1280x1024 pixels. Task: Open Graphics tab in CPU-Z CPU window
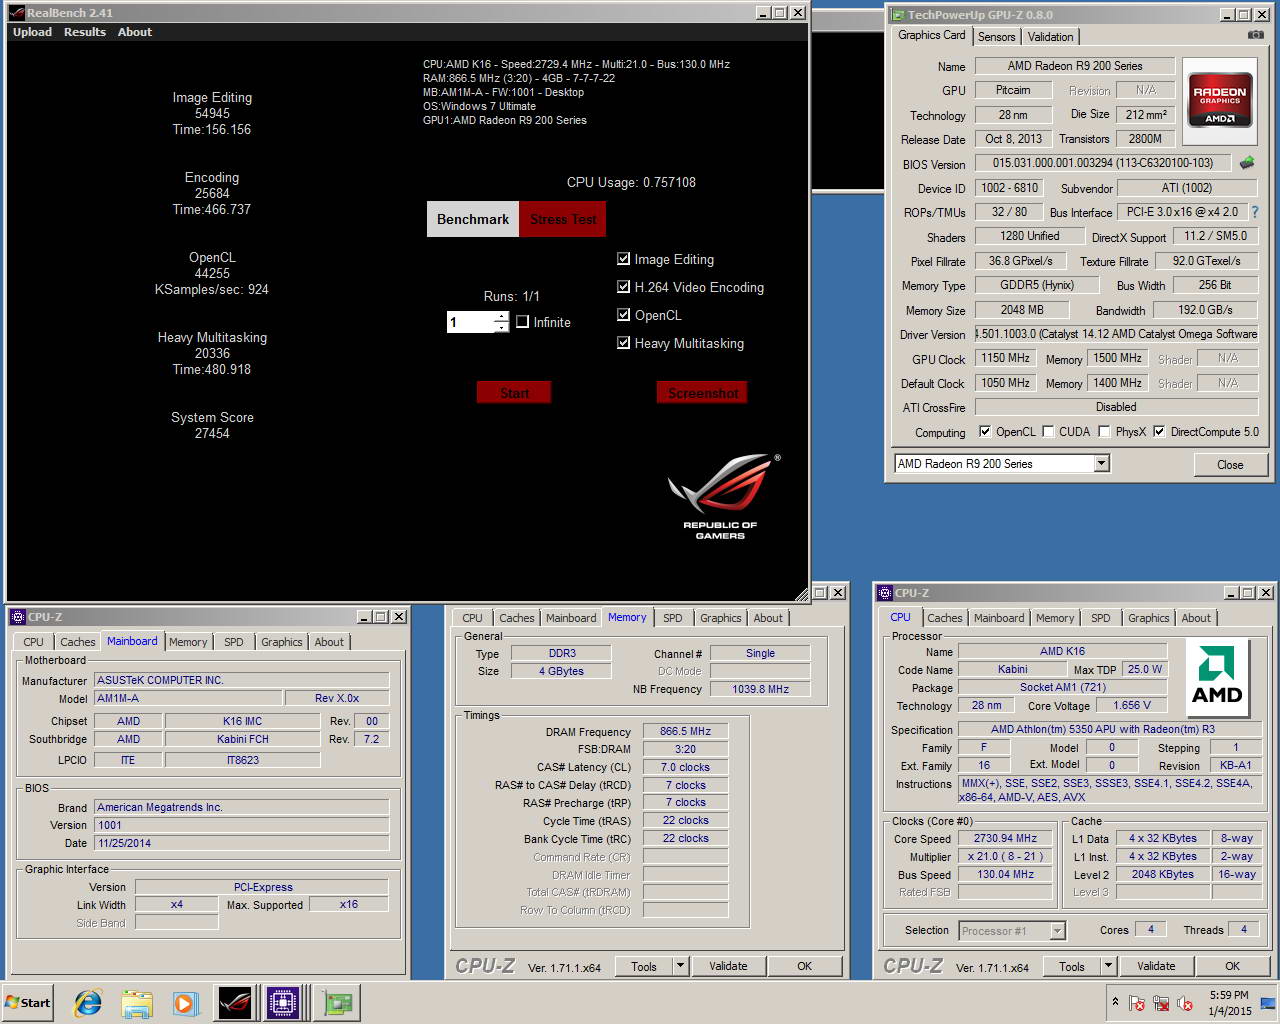click(x=1148, y=618)
